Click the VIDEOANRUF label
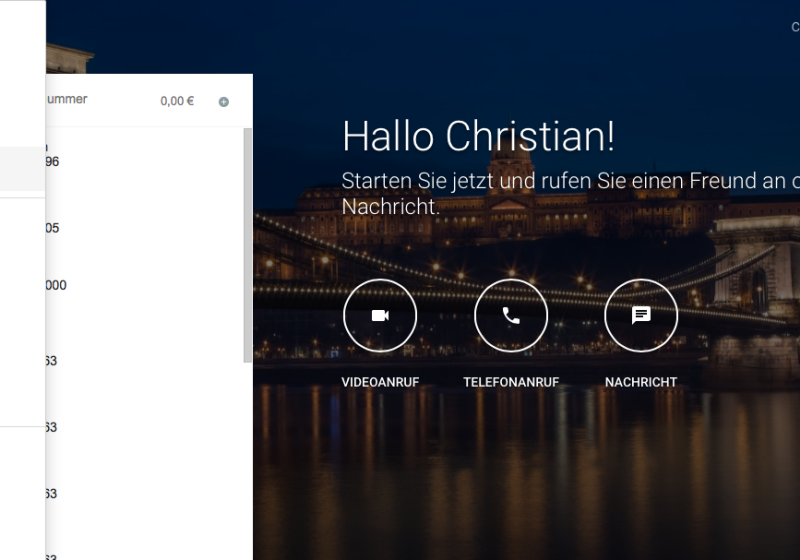 point(379,382)
